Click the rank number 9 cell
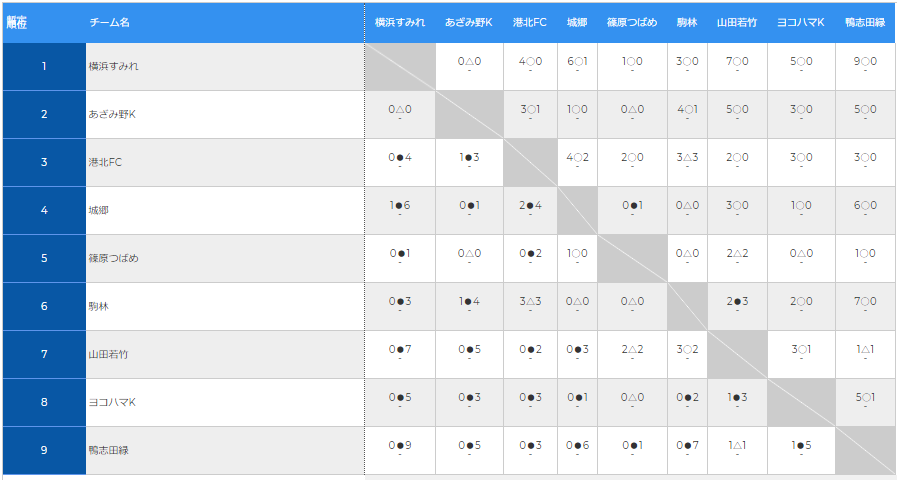Screen dimensions: 897x480 [x=44, y=450]
